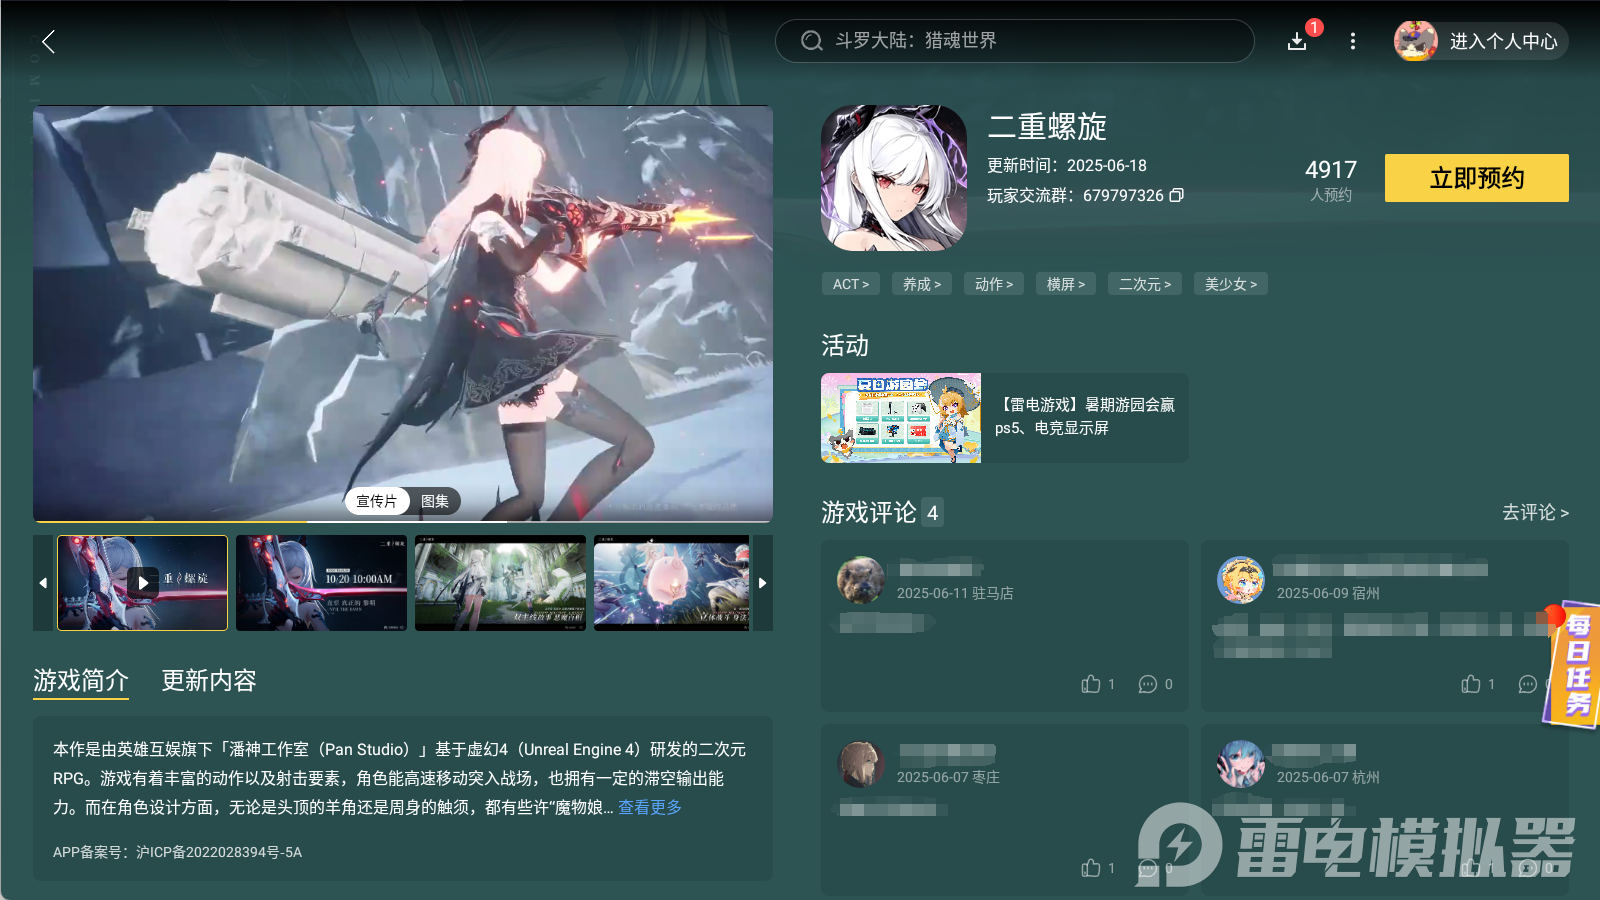
Task: Open the 横屏 category tag
Action: tap(1066, 284)
